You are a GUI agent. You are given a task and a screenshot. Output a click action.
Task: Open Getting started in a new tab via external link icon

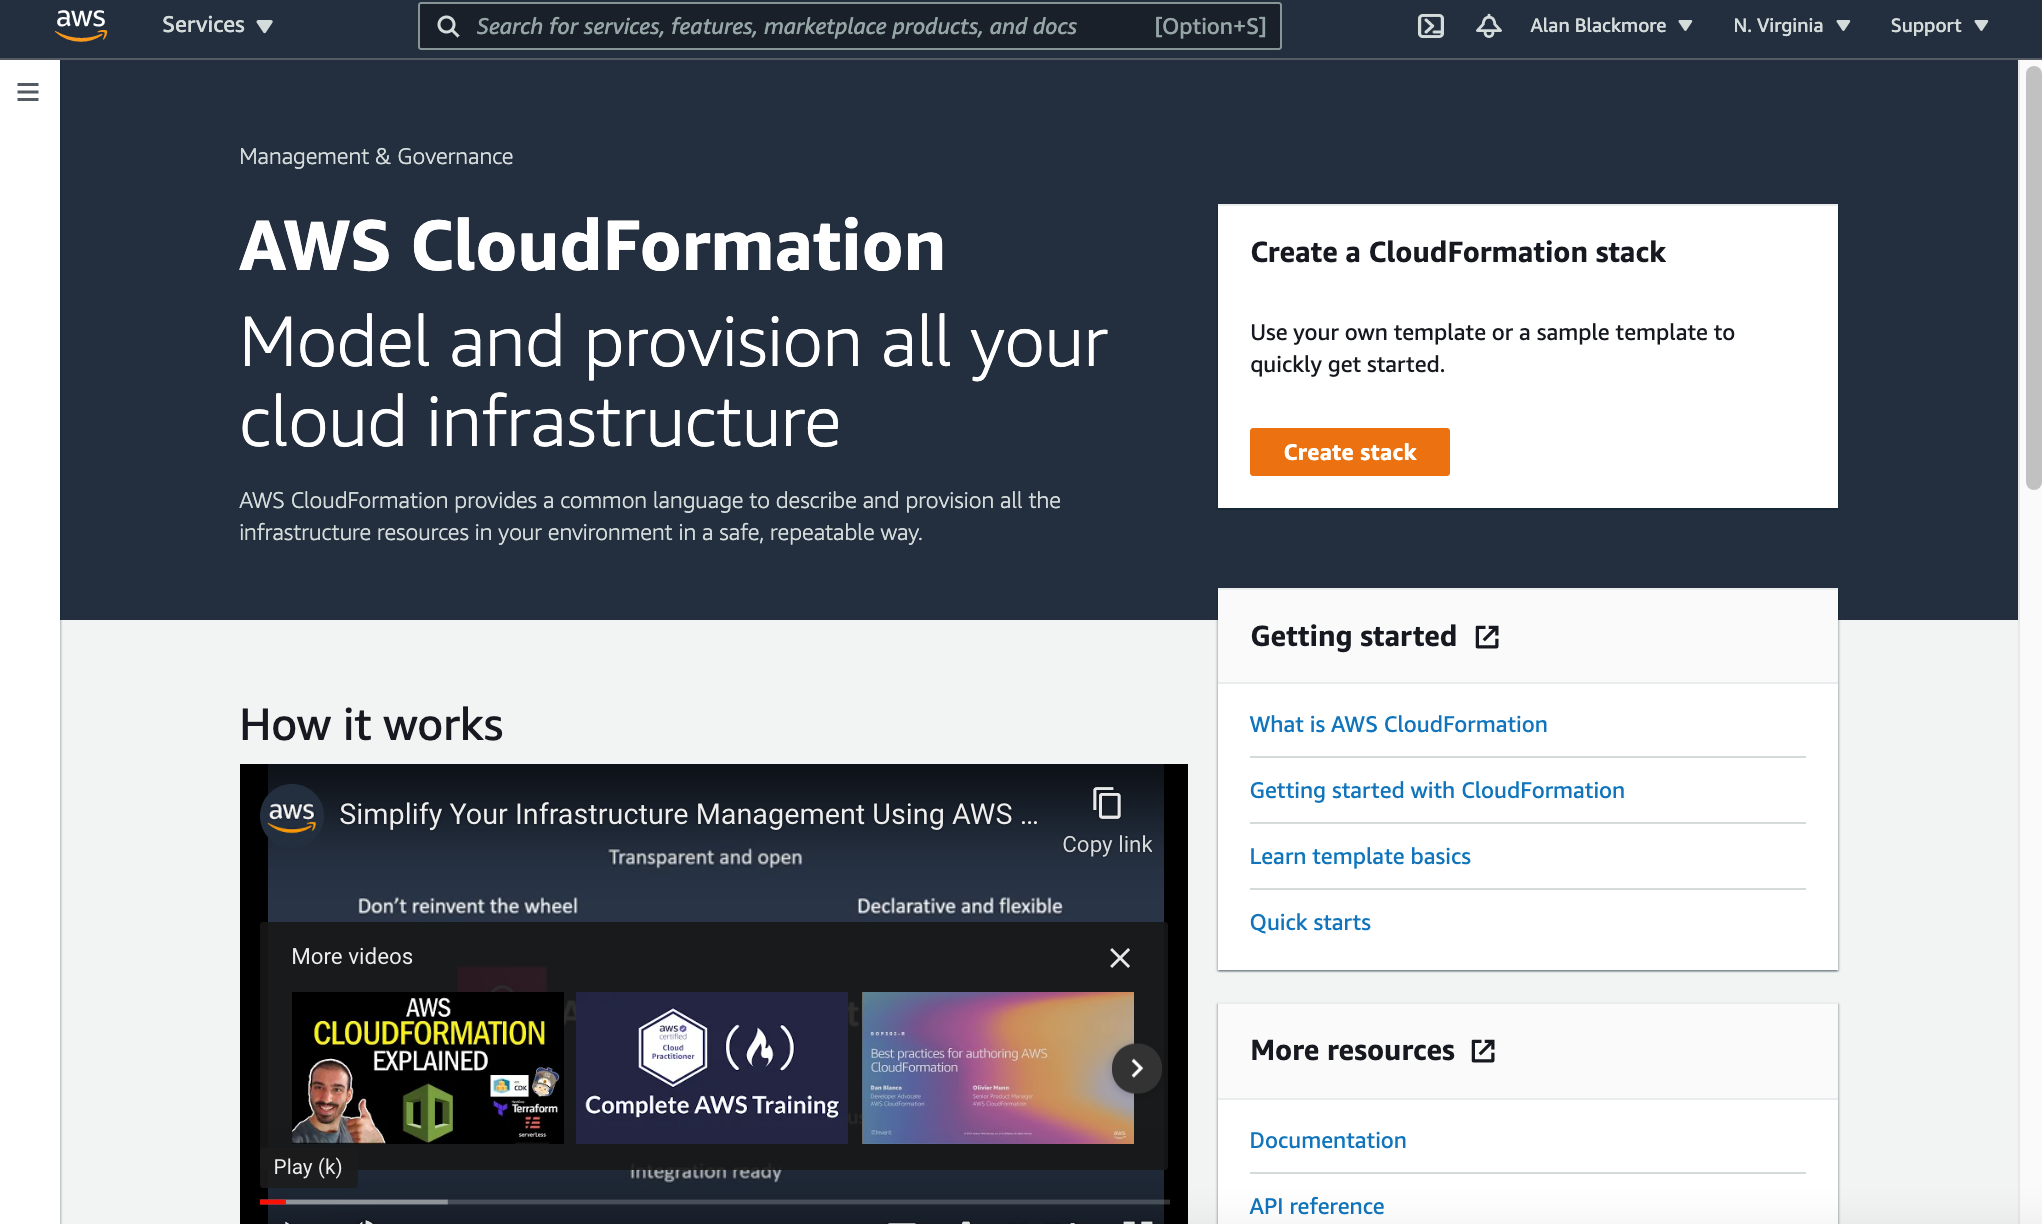(1488, 637)
